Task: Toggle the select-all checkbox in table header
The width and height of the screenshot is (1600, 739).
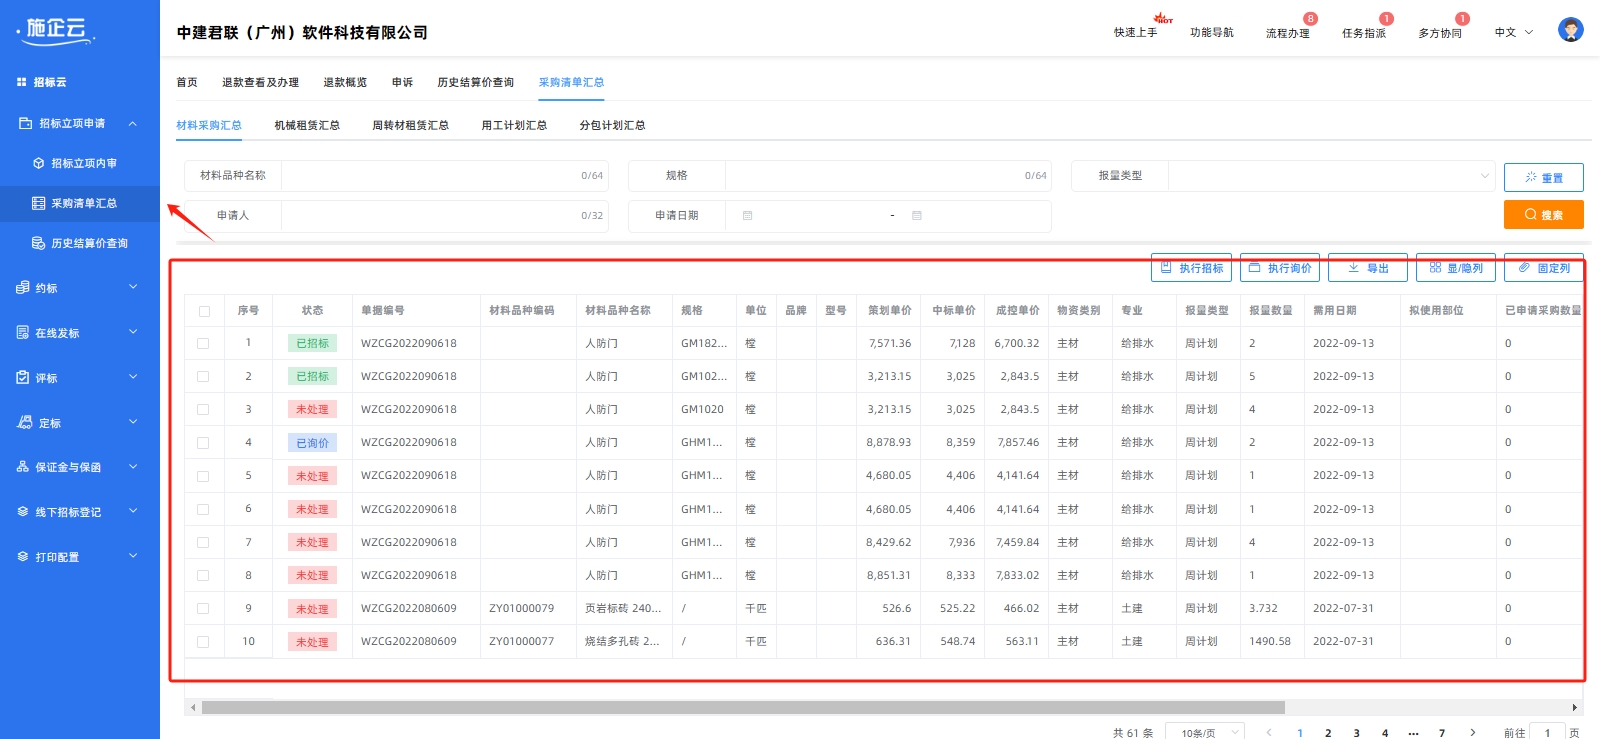Action: tap(204, 311)
